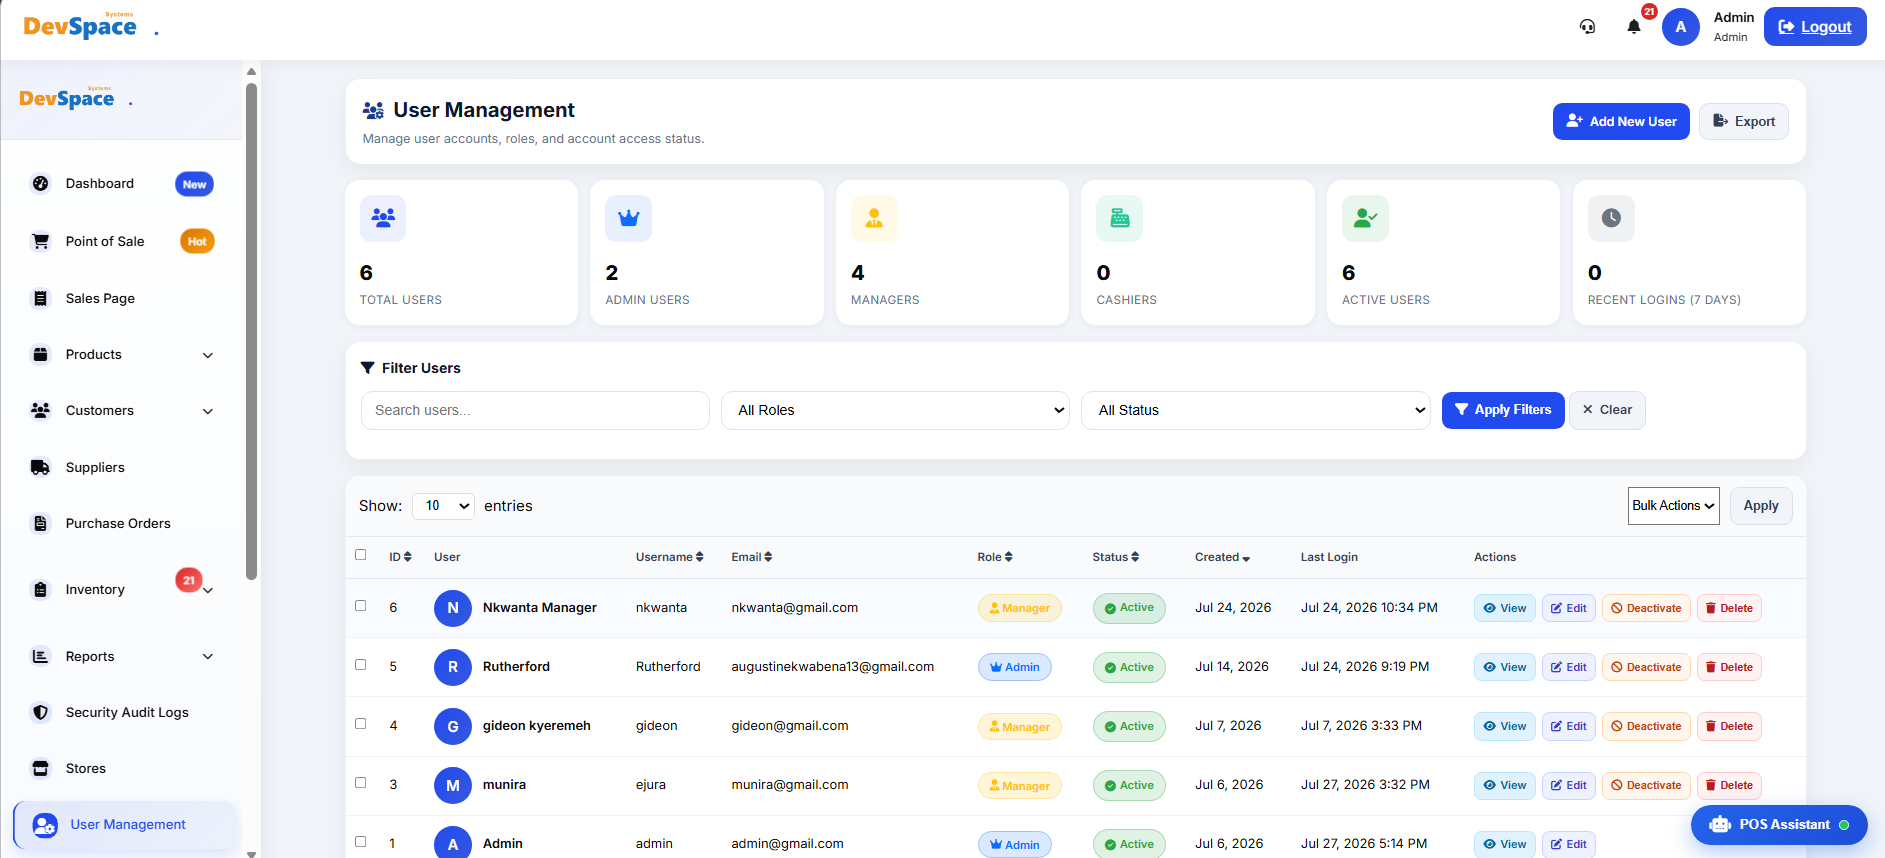Check the box for munira row
1885x858 pixels.
[361, 783]
